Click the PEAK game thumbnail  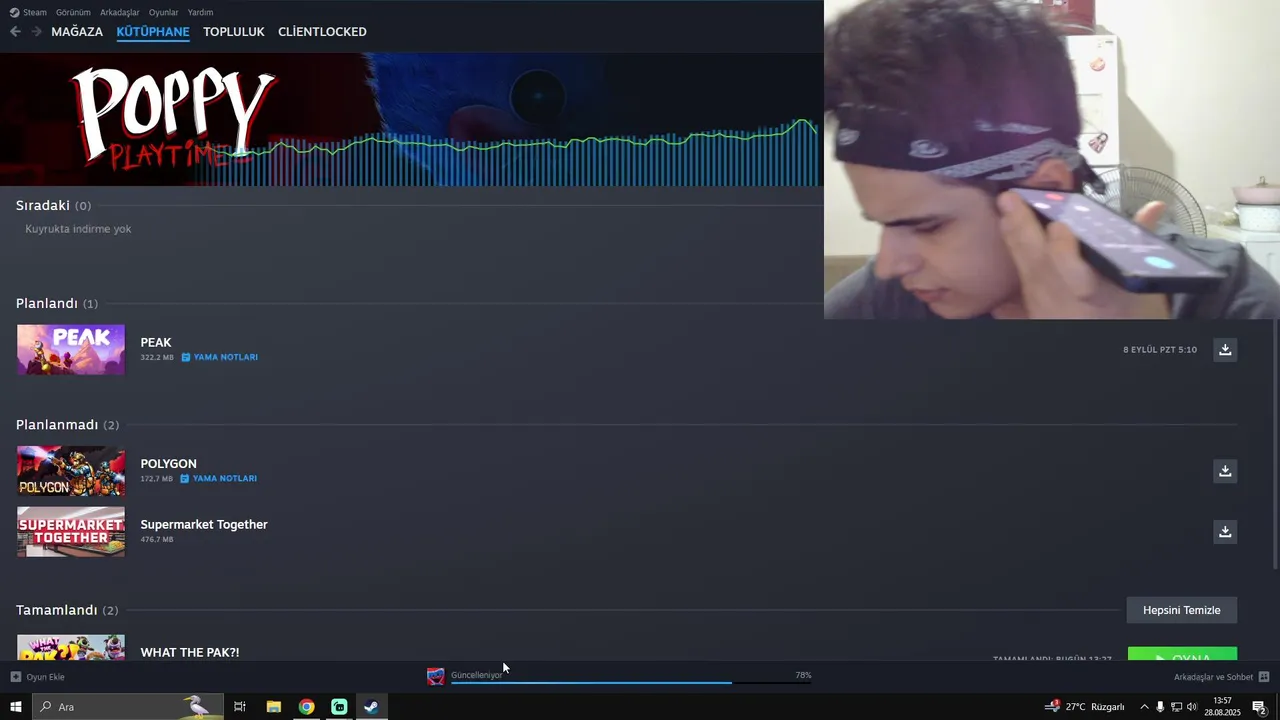[x=71, y=349]
